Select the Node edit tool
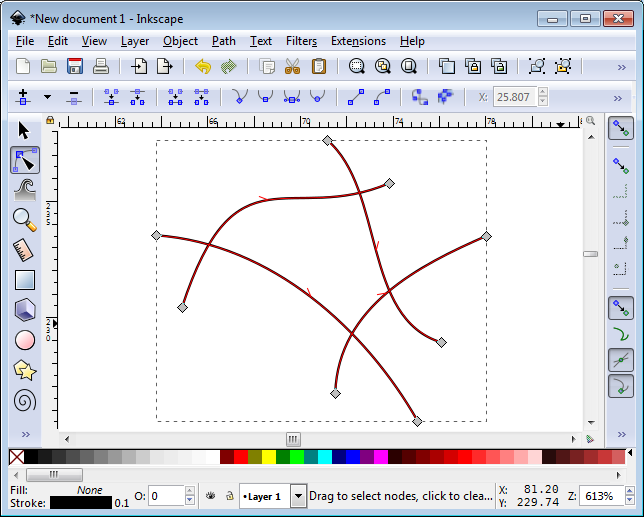The width and height of the screenshot is (644, 517). [x=25, y=160]
